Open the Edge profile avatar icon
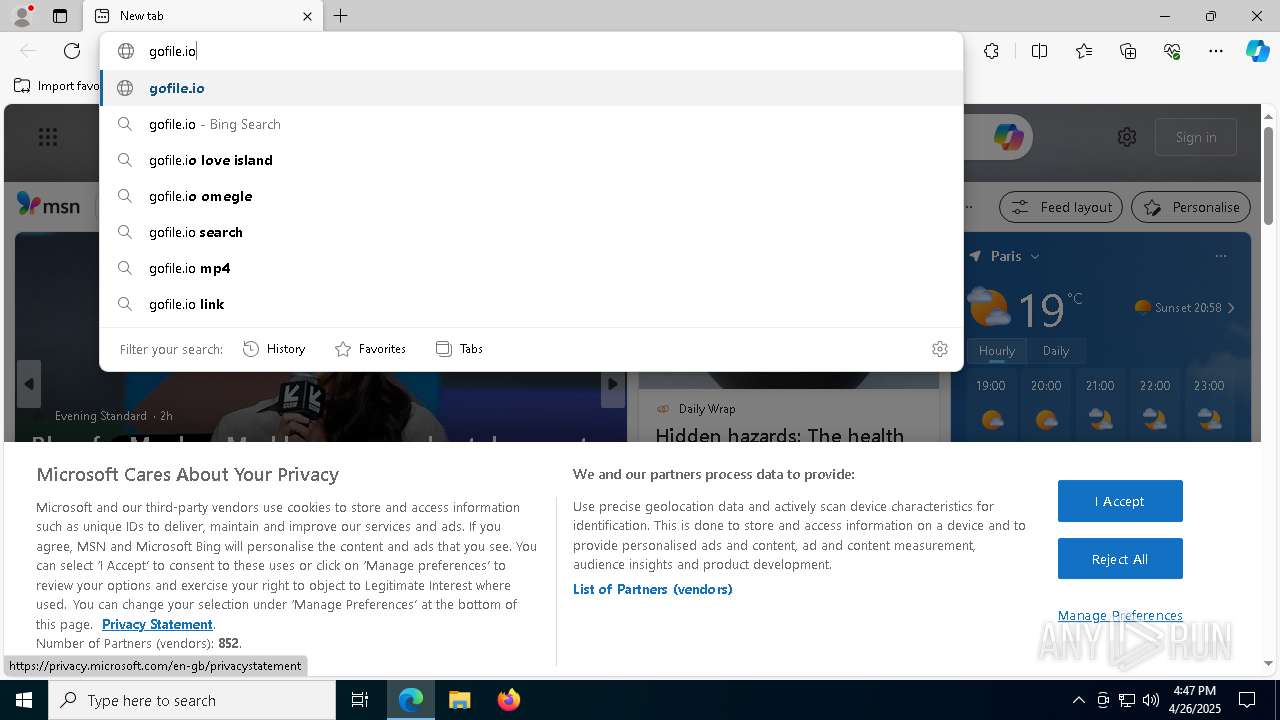 point(21,15)
